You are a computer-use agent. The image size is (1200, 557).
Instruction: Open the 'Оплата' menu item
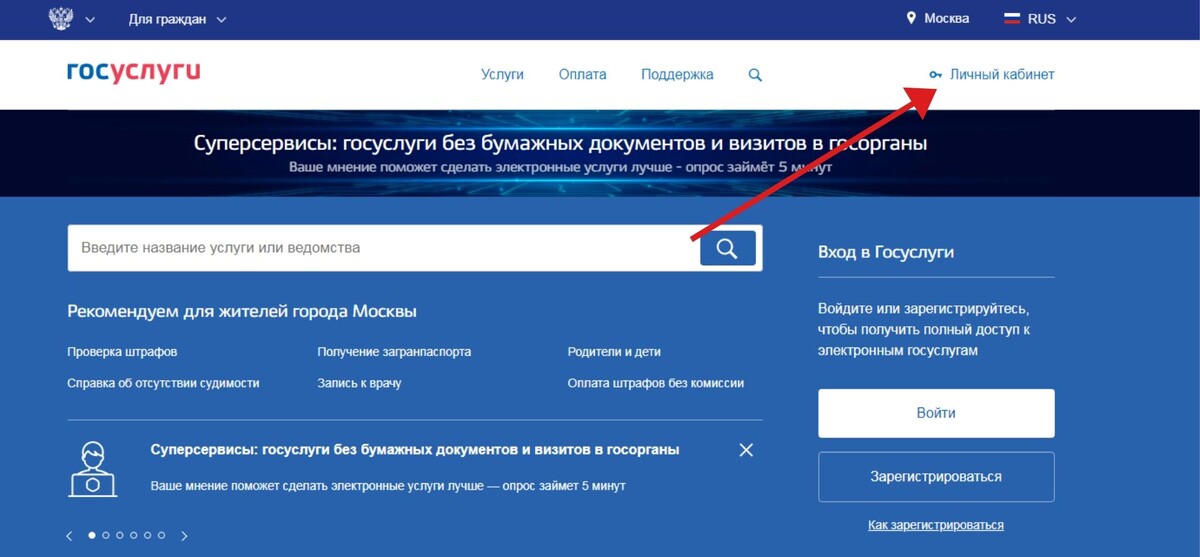click(583, 74)
